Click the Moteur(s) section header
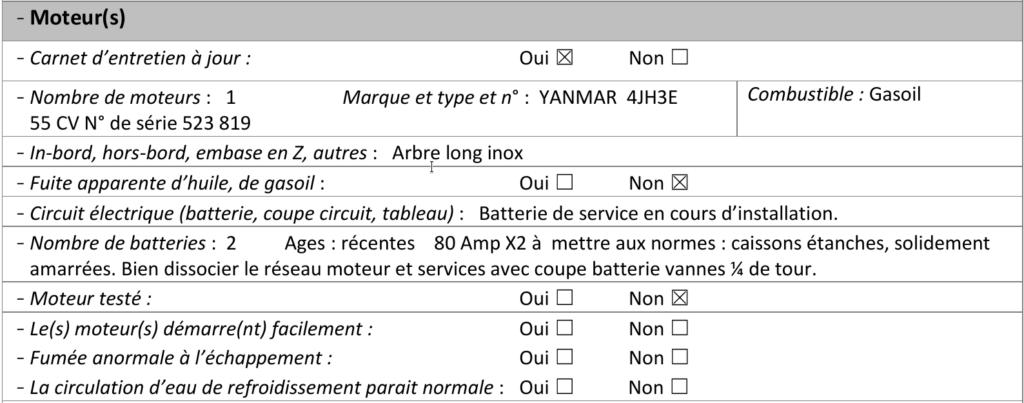1024x403 pixels. [78, 18]
